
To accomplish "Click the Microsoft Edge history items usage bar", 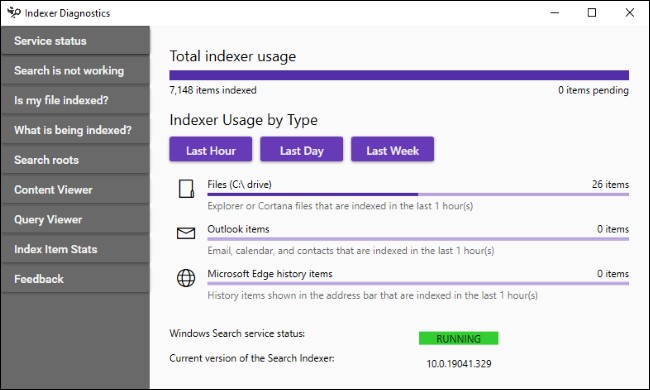I will [x=418, y=283].
